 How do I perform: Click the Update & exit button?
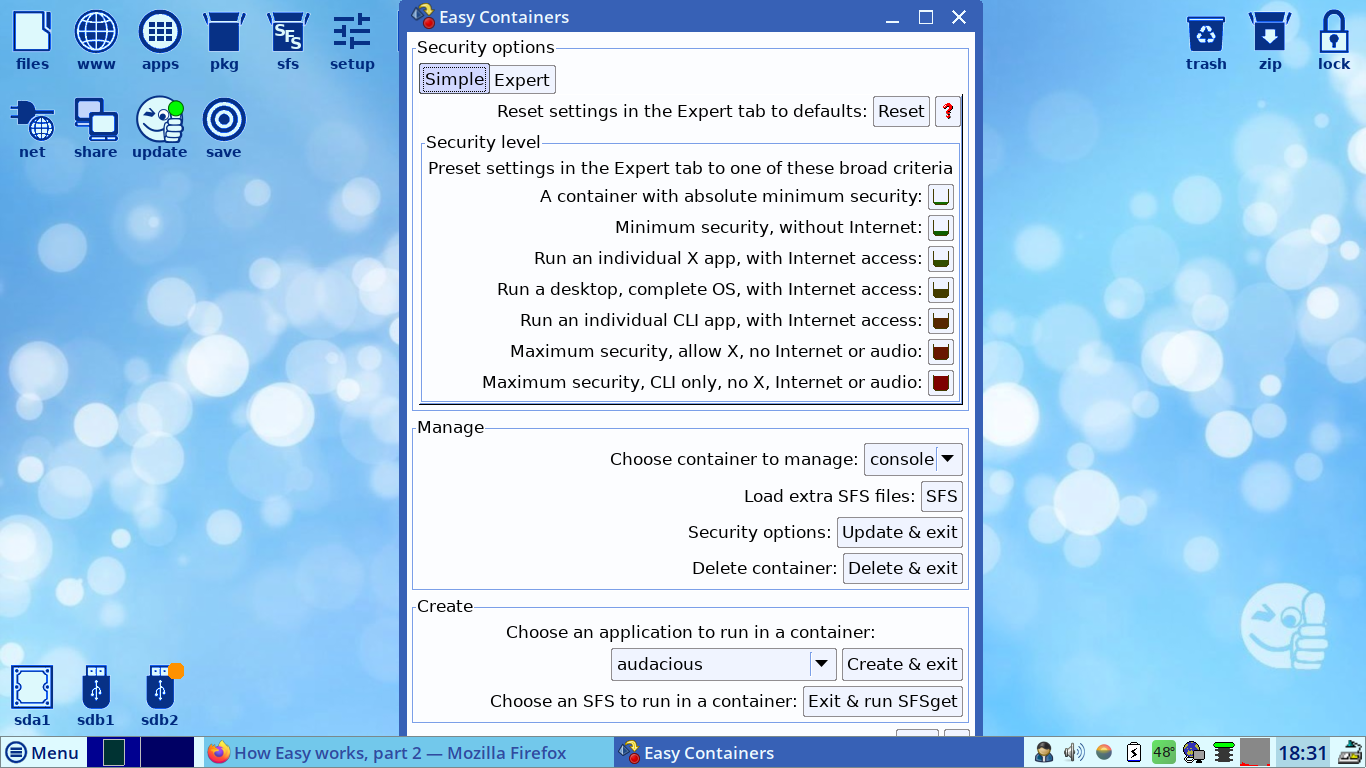[x=900, y=532]
